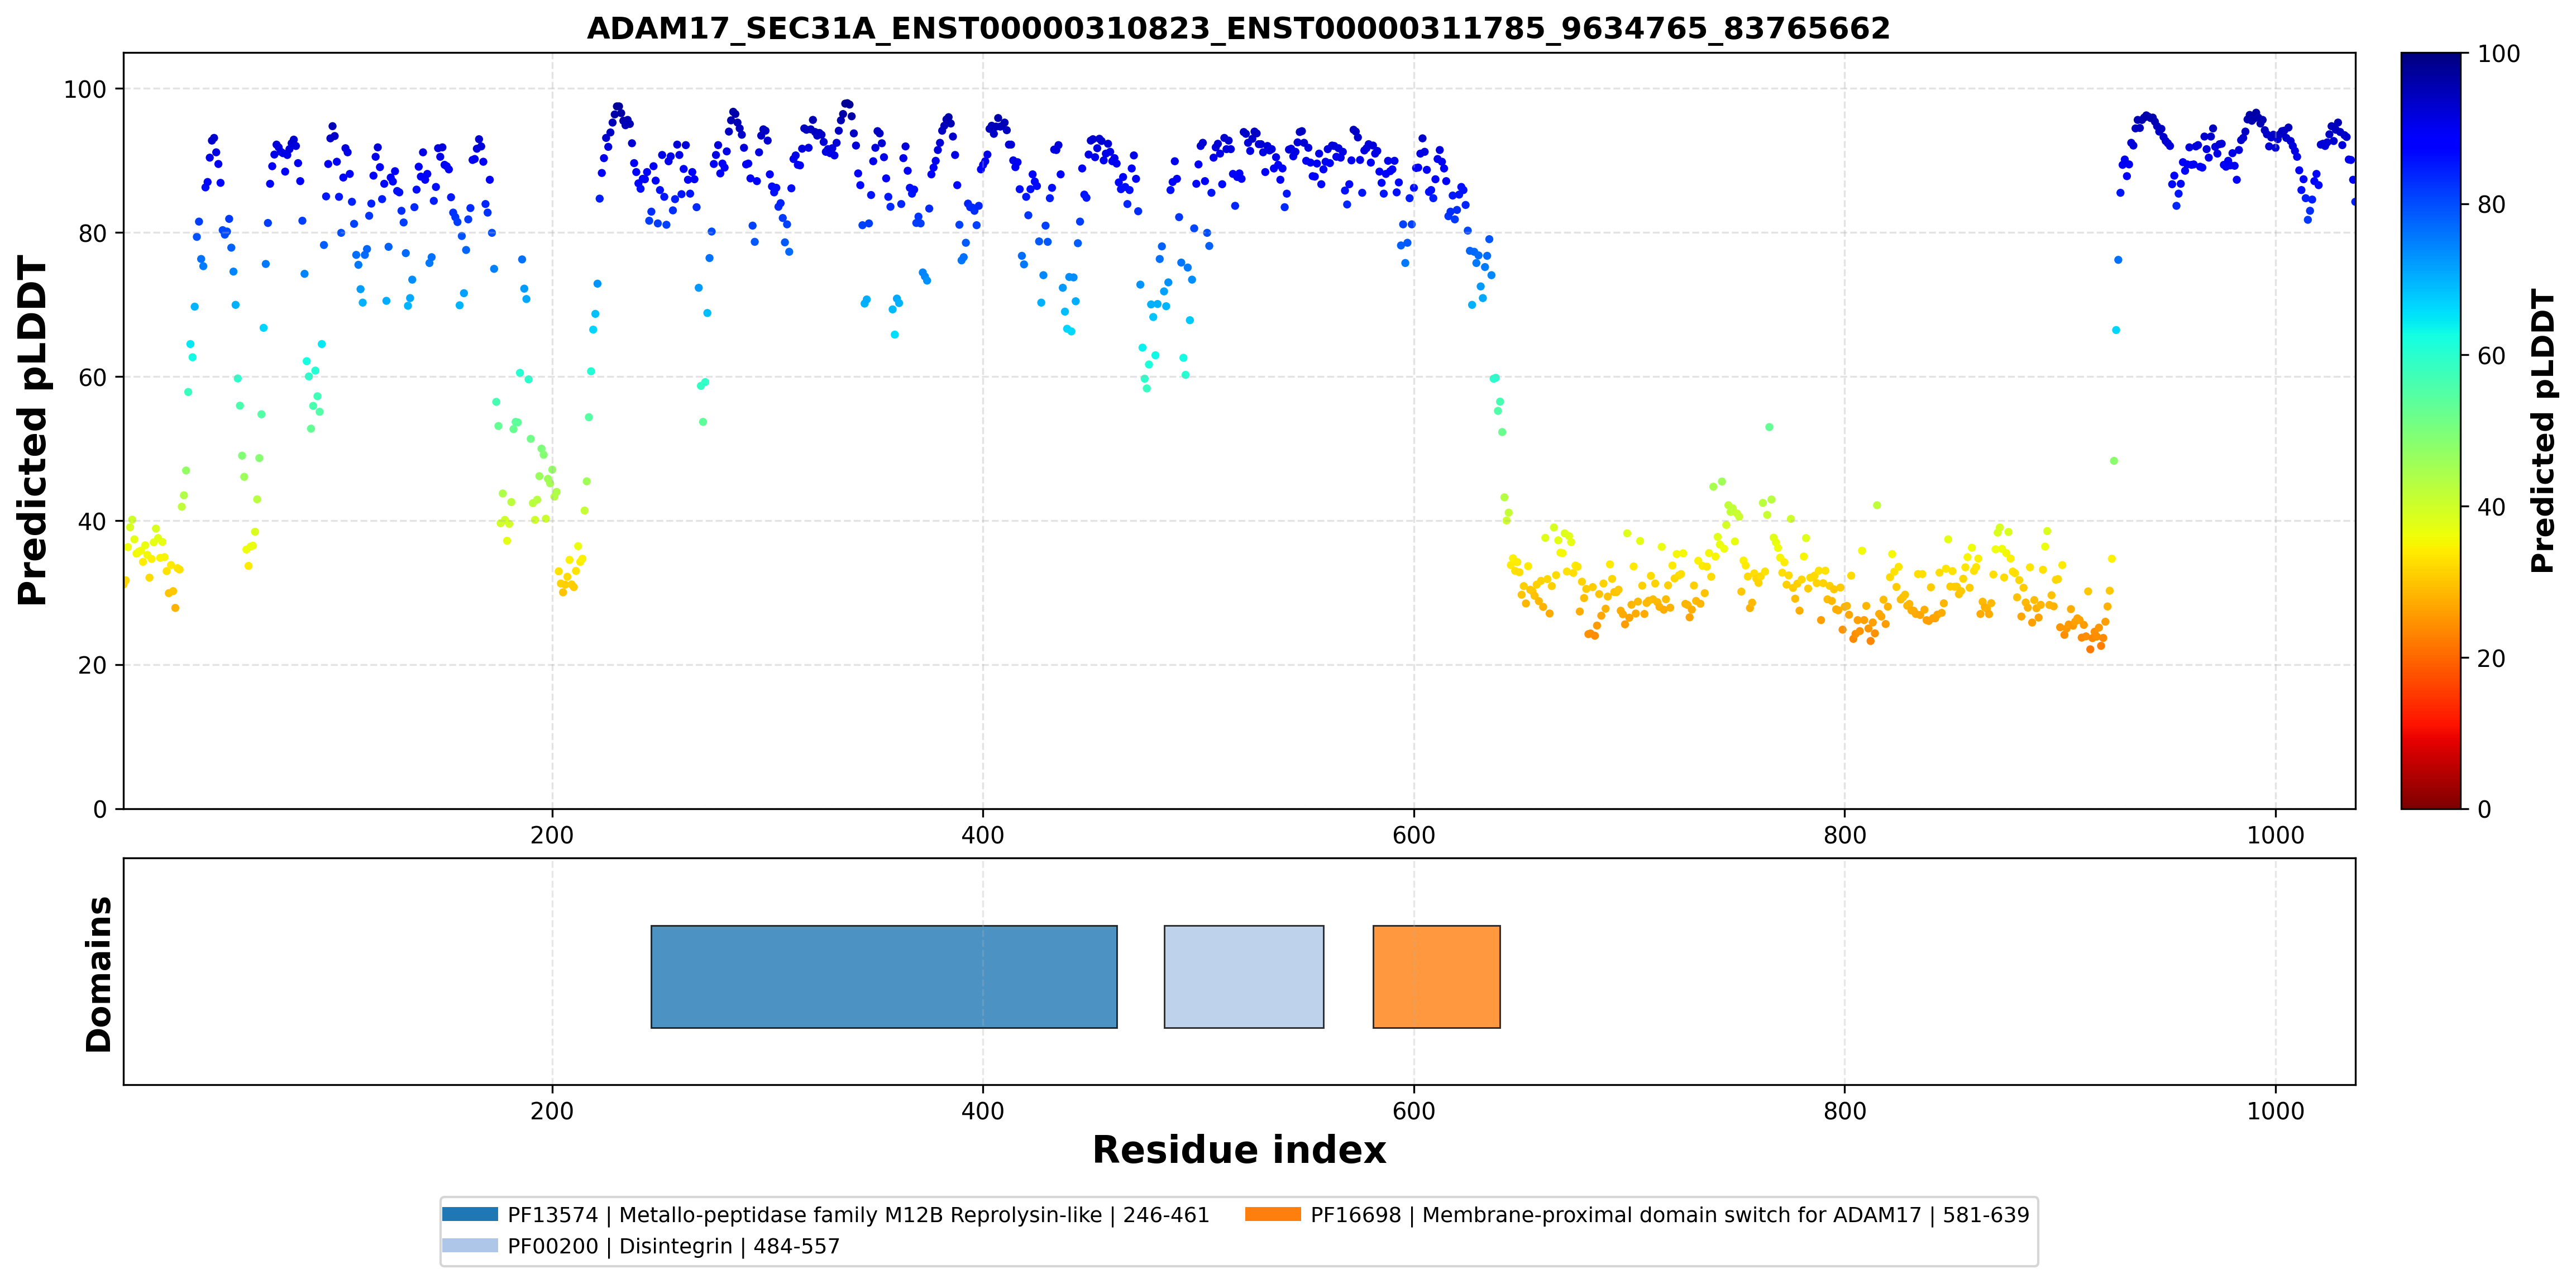Screen dimensions: 2576x1283
Task: Click the 600 tick below the domains panel
Action: [x=1414, y=1111]
